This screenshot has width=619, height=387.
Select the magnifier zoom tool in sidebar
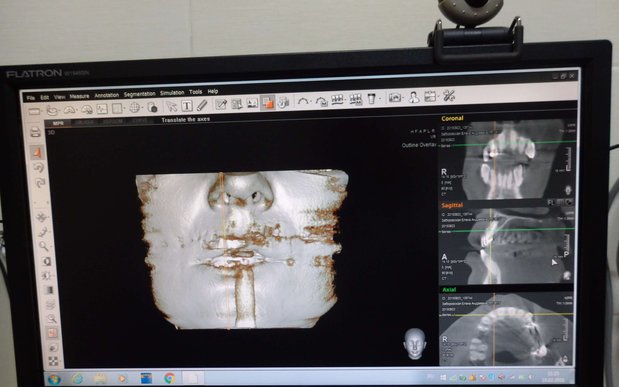point(43,246)
